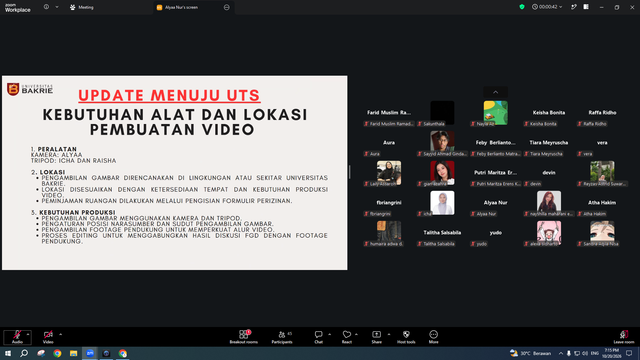Select Nayla's green cartoon avatar tile
The height and width of the screenshot is (360, 640).
[496, 113]
